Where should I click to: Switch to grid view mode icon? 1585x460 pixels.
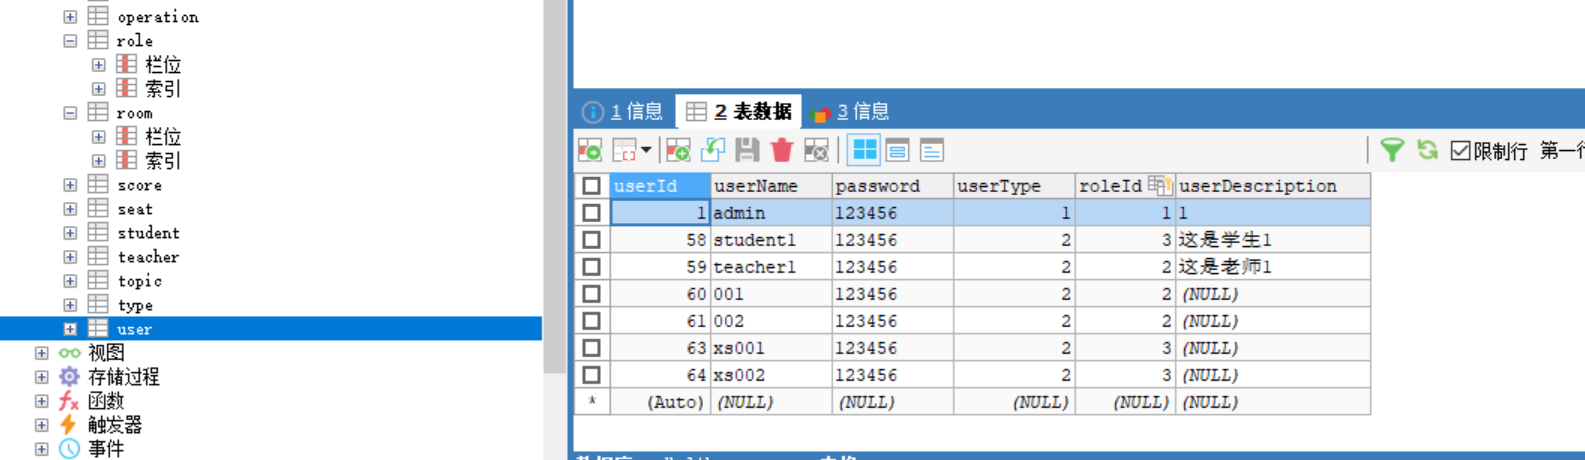[x=864, y=150]
